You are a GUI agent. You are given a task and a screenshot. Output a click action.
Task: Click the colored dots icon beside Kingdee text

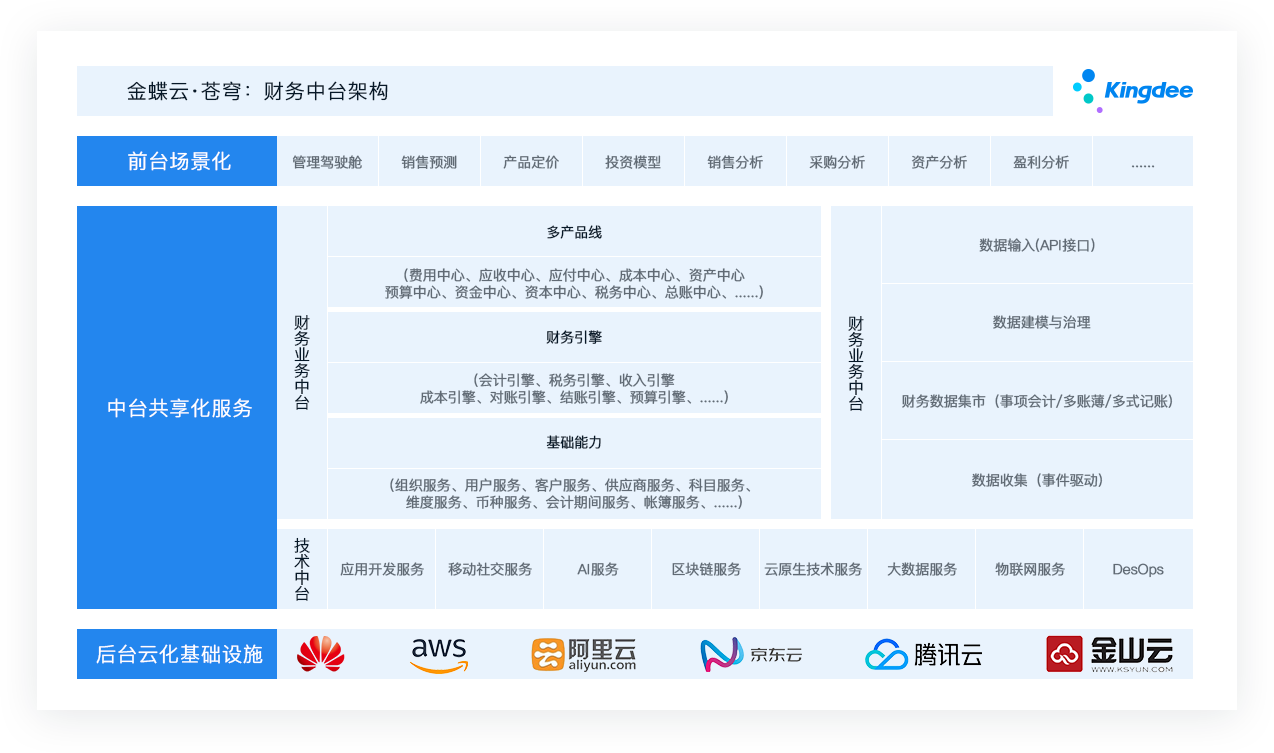[1086, 90]
